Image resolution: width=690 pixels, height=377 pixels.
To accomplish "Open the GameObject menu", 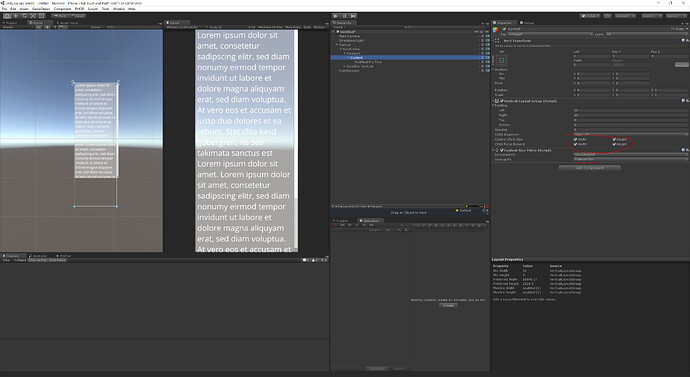I will click(x=40, y=9).
